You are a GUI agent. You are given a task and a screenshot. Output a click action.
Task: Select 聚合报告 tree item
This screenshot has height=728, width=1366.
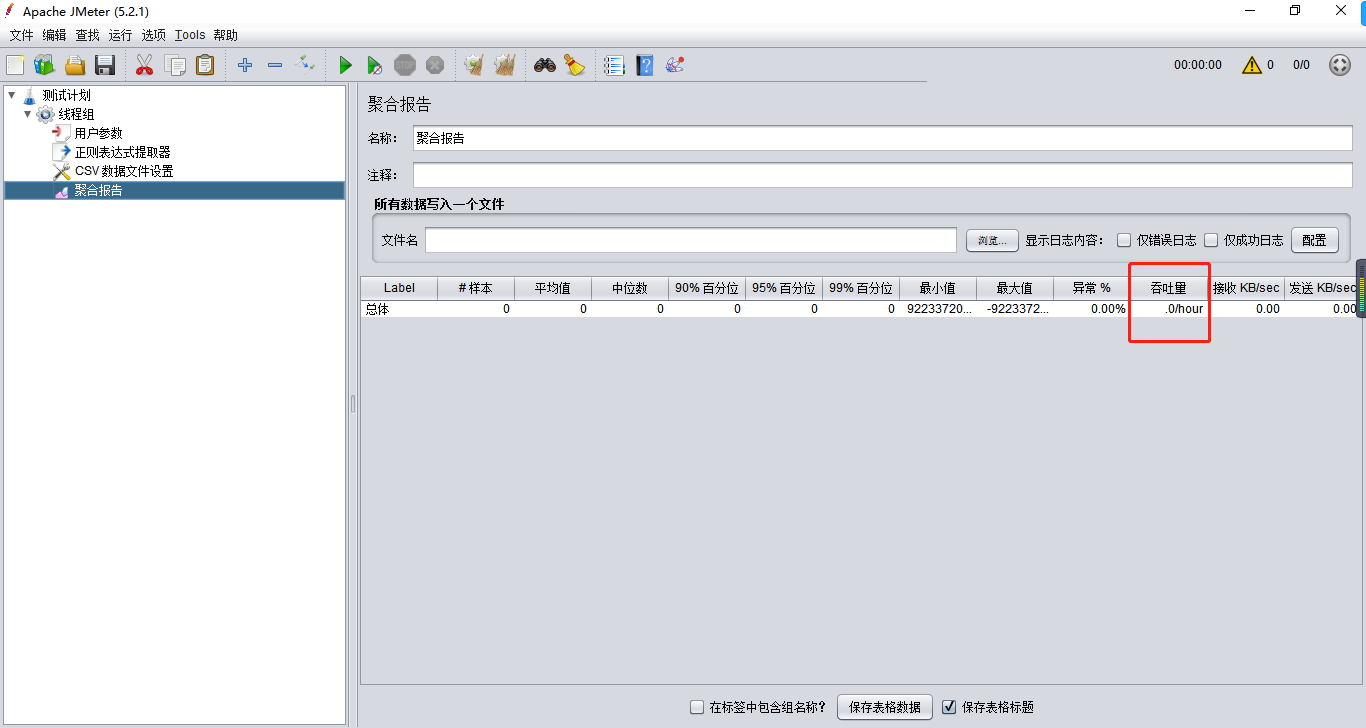pos(98,190)
